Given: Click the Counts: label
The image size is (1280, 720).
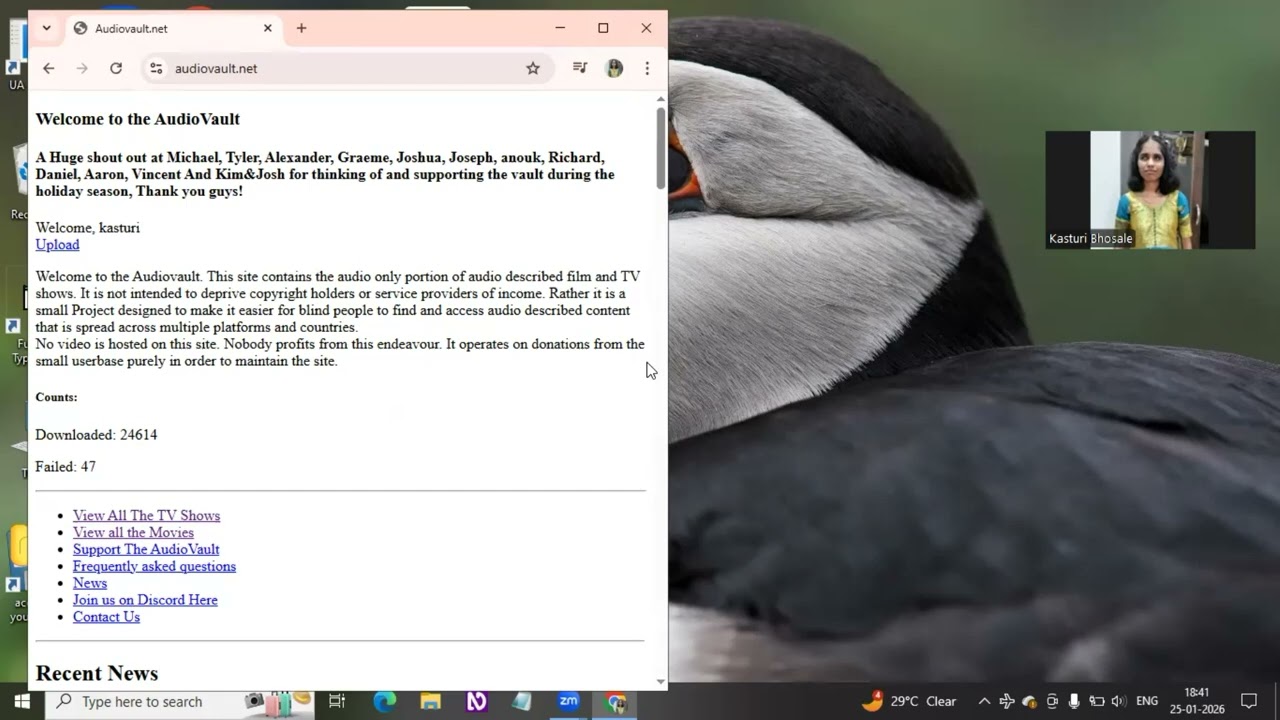Looking at the screenshot, I should (x=56, y=397).
